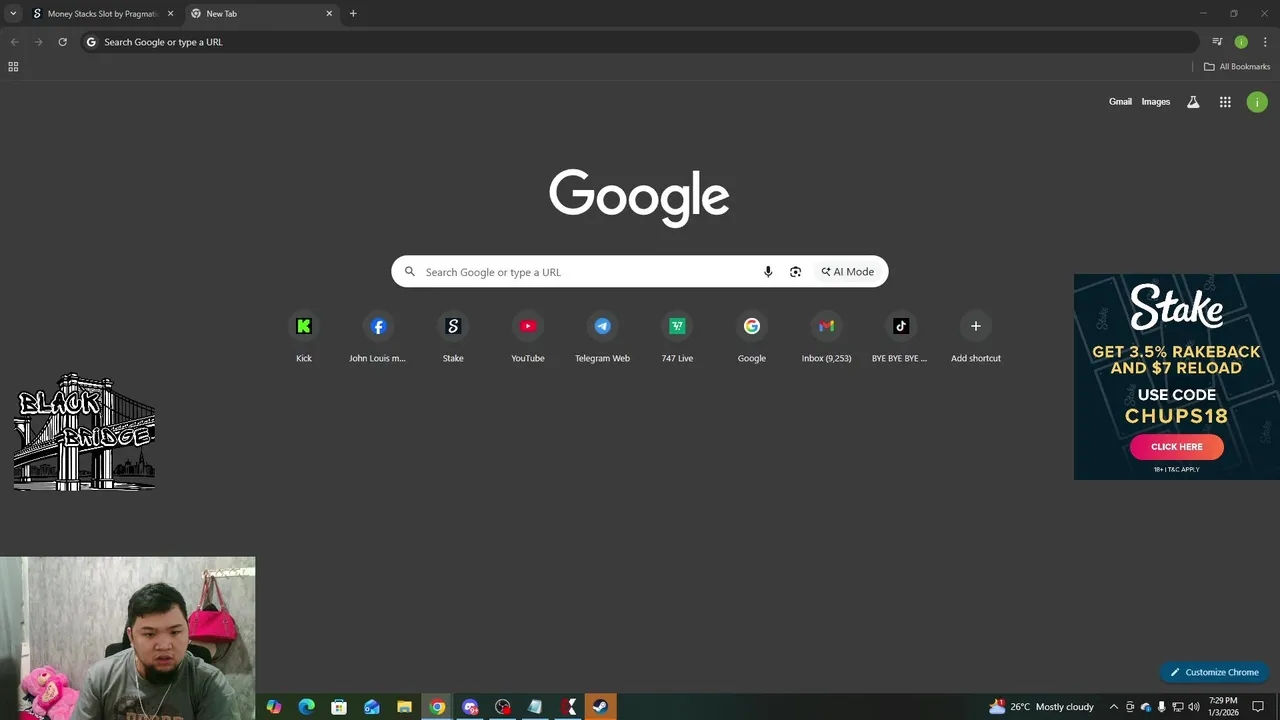Screen dimensions: 1280x720
Task: Open the 747 Live shortcut
Action: pyautogui.click(x=677, y=326)
